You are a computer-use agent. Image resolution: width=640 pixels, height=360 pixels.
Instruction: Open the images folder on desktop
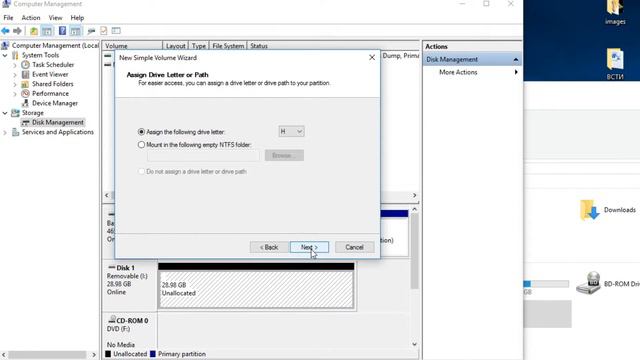pos(615,8)
